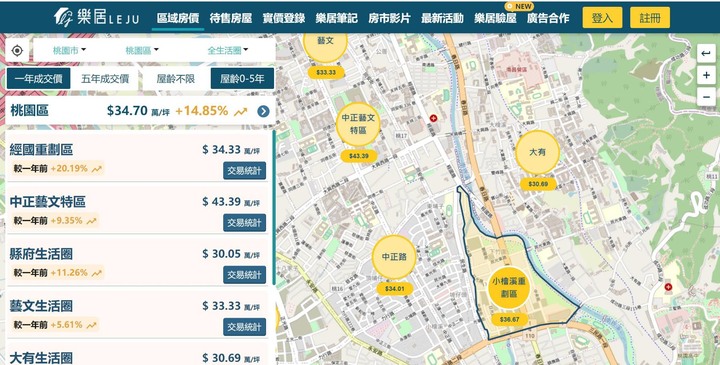Select the 五年成交價 toggle
The image size is (720, 365).
pyautogui.click(x=105, y=79)
